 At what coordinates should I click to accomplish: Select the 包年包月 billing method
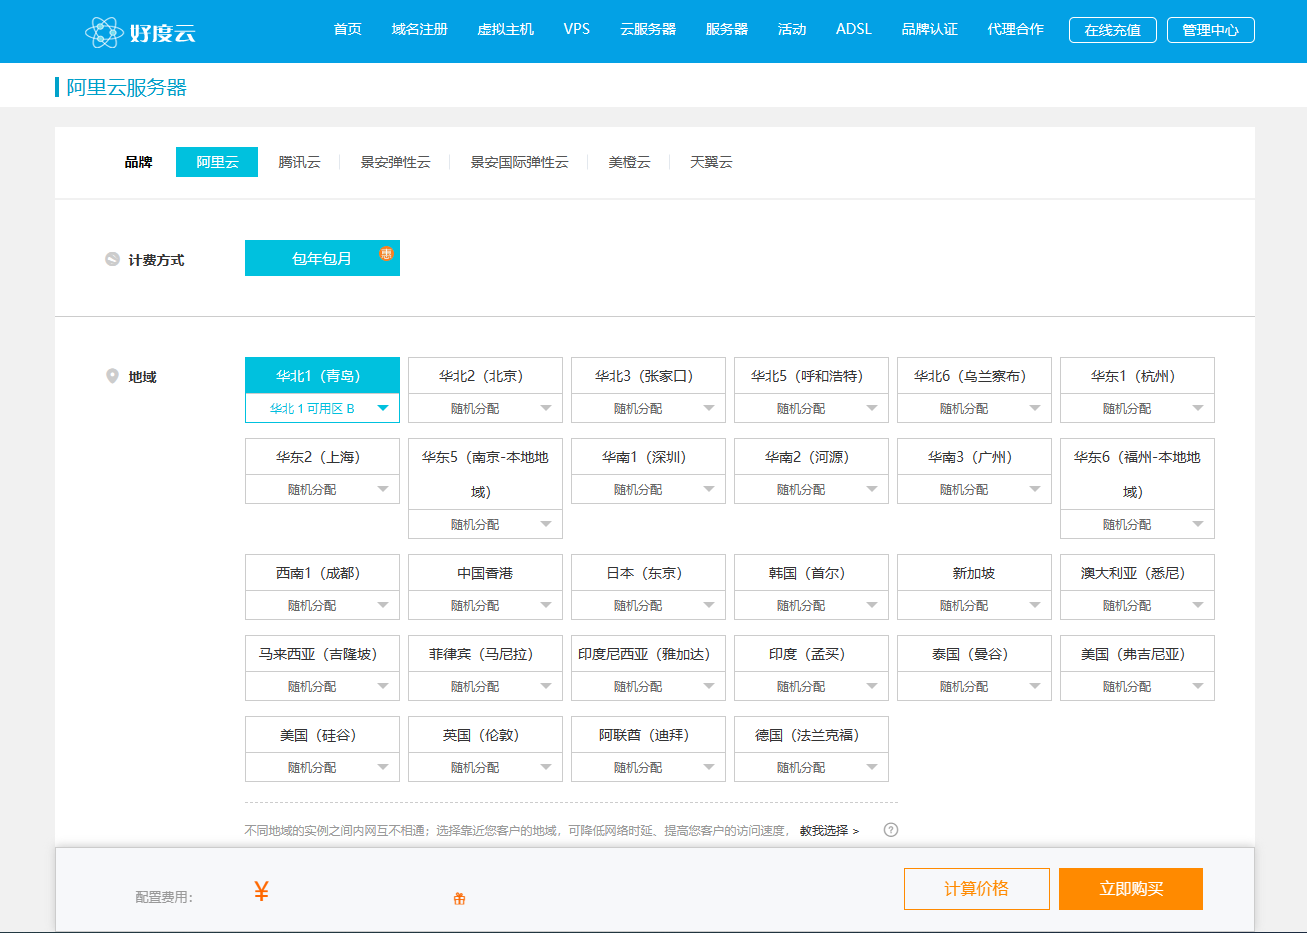tap(322, 258)
